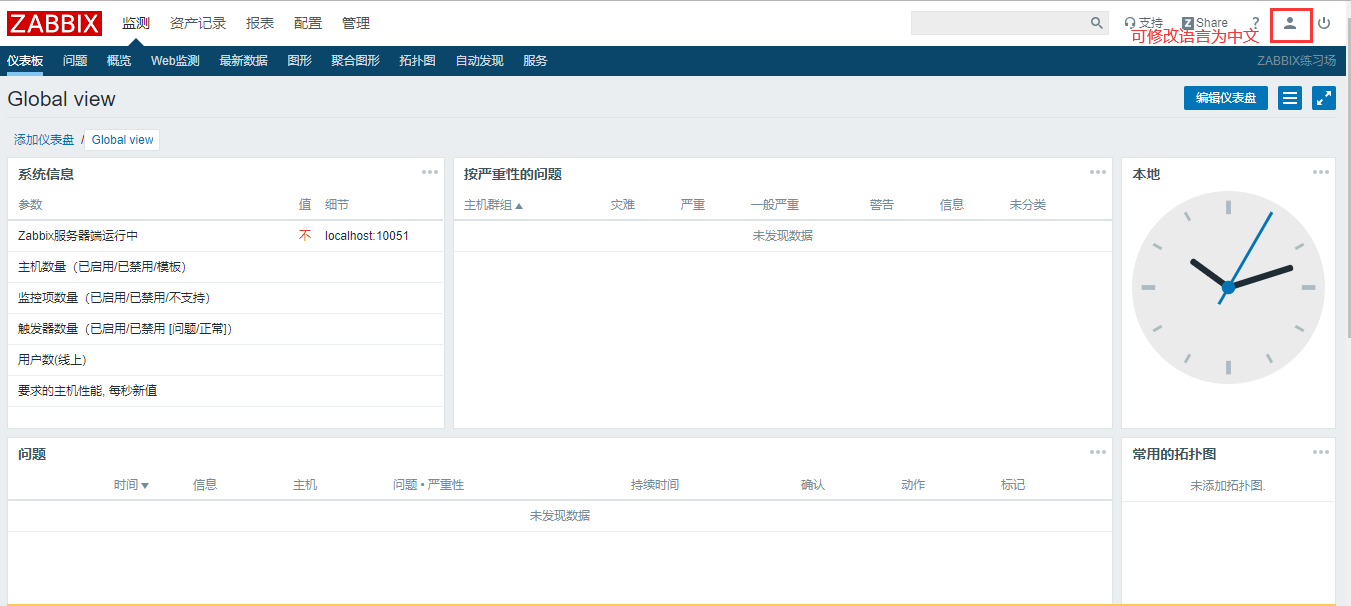
Task: Toggle fullscreen kiosk mode icon
Action: [1324, 98]
